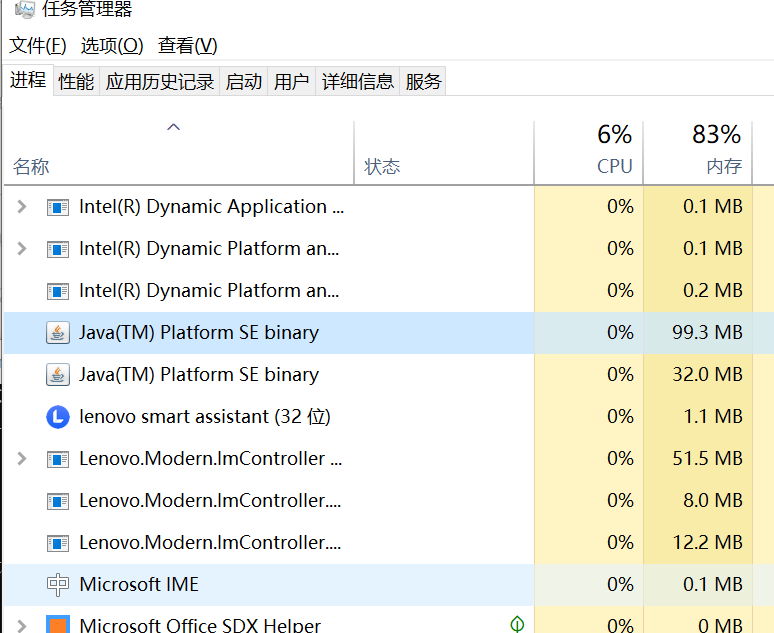The width and height of the screenshot is (774, 633).
Task: Expand the Intel(R) Dynamic Application process
Action: [x=22, y=206]
